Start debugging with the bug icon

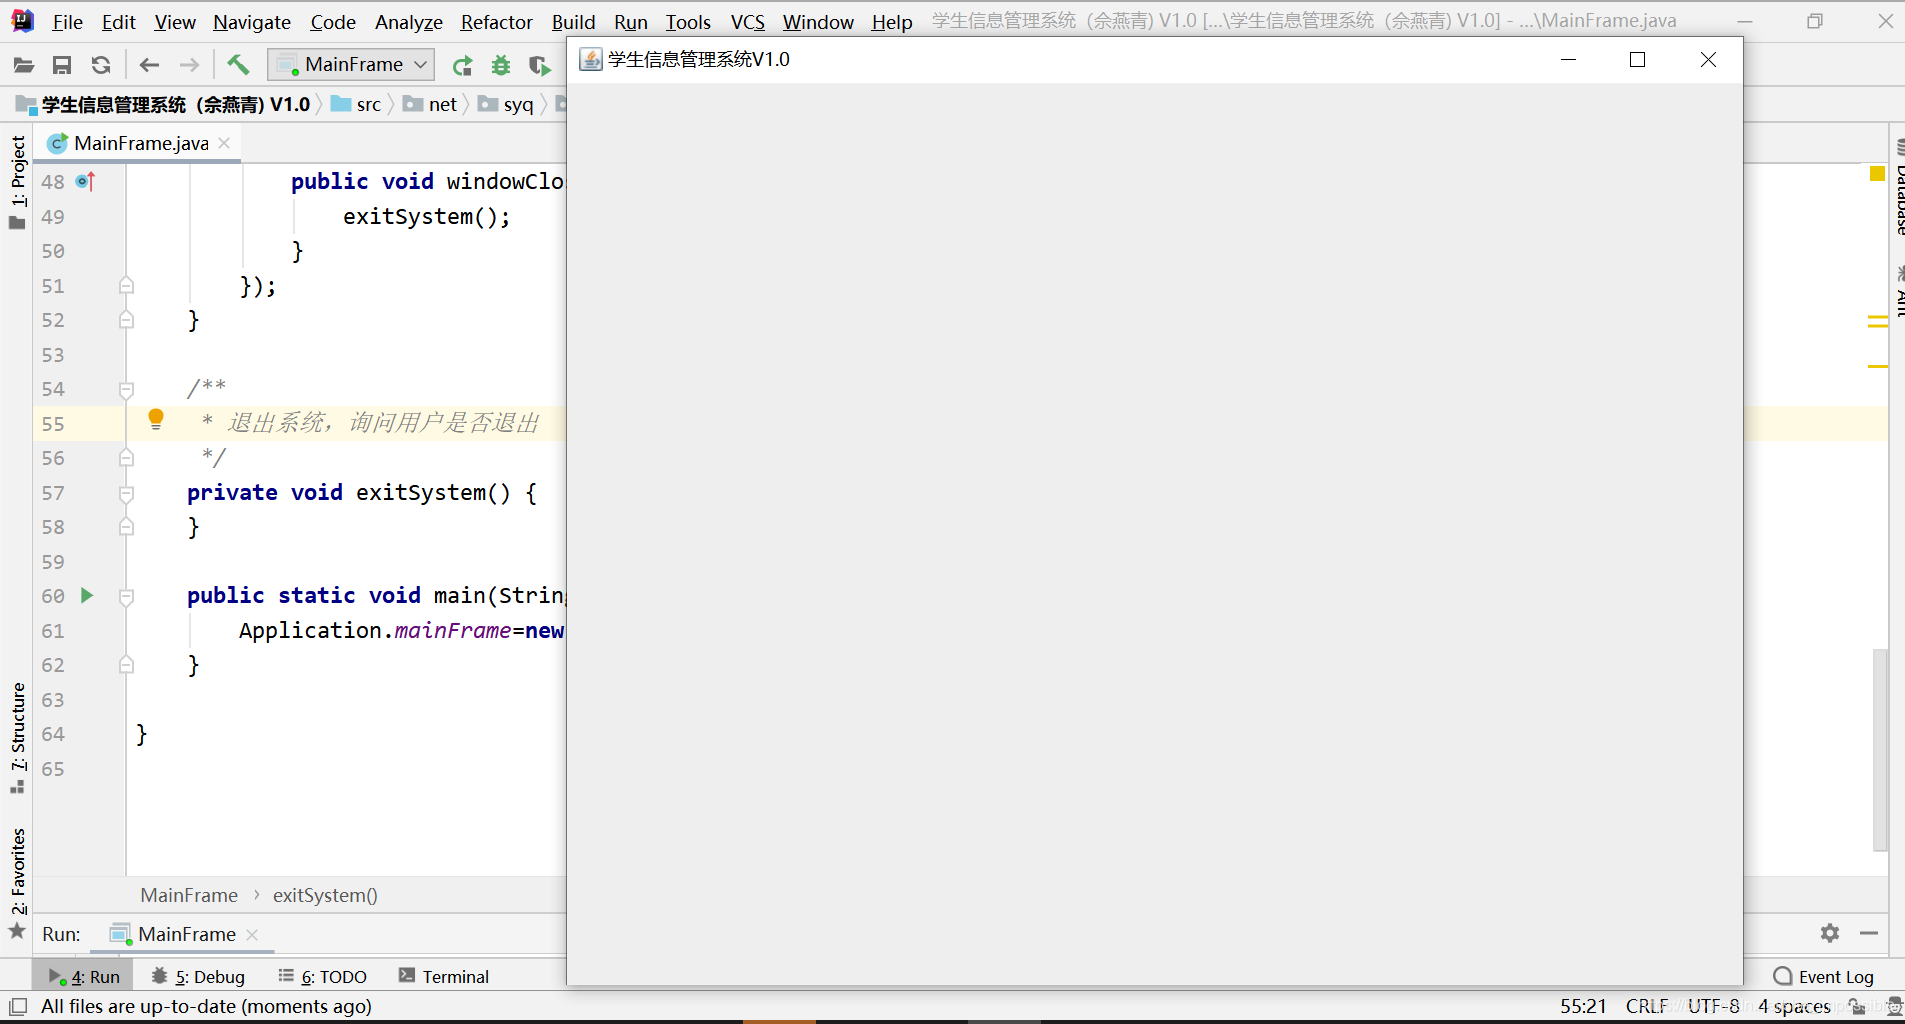(501, 66)
